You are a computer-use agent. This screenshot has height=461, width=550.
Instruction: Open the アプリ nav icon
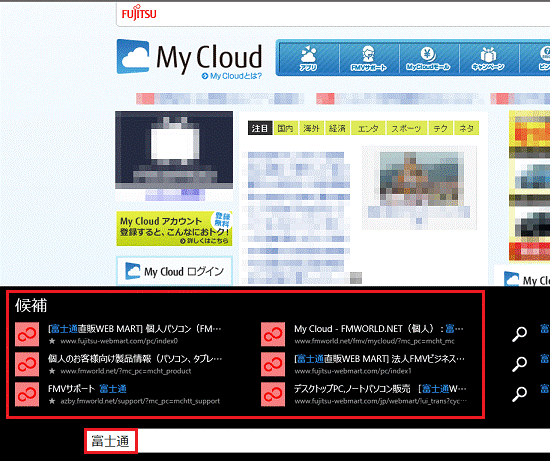point(308,58)
